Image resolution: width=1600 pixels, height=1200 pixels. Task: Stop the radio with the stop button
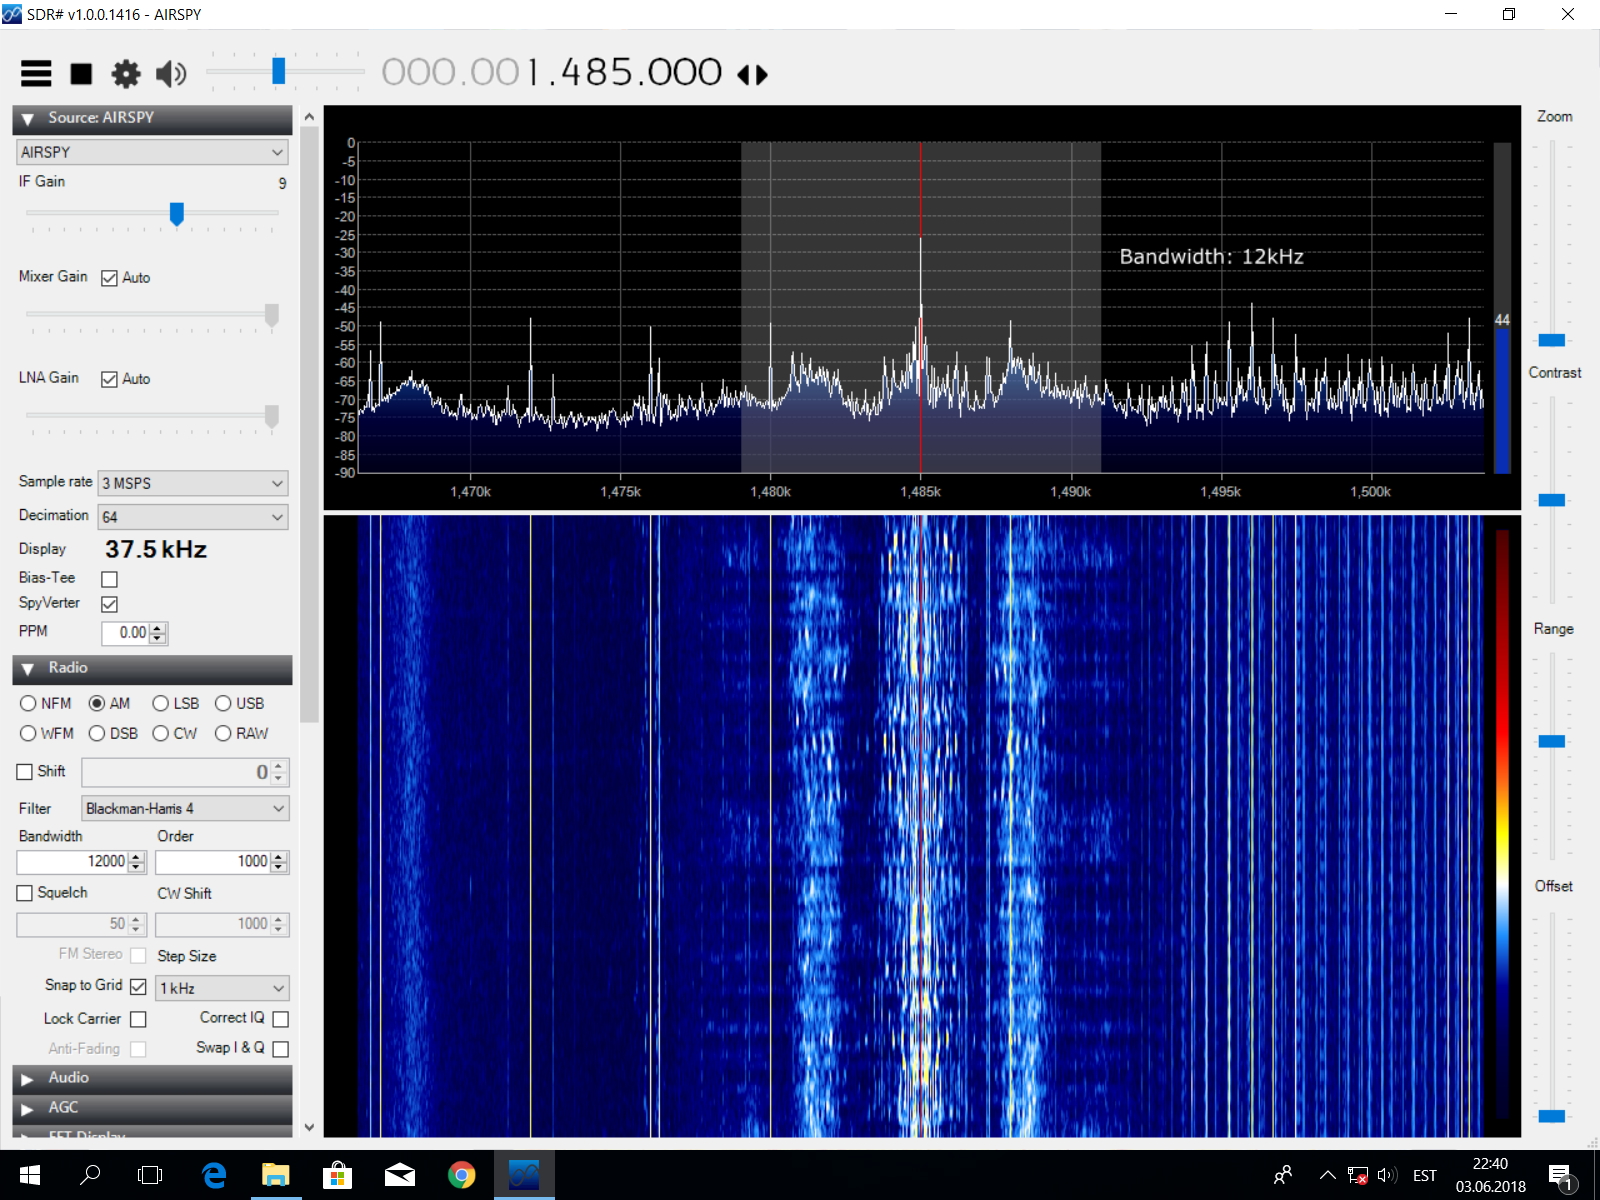[x=81, y=74]
